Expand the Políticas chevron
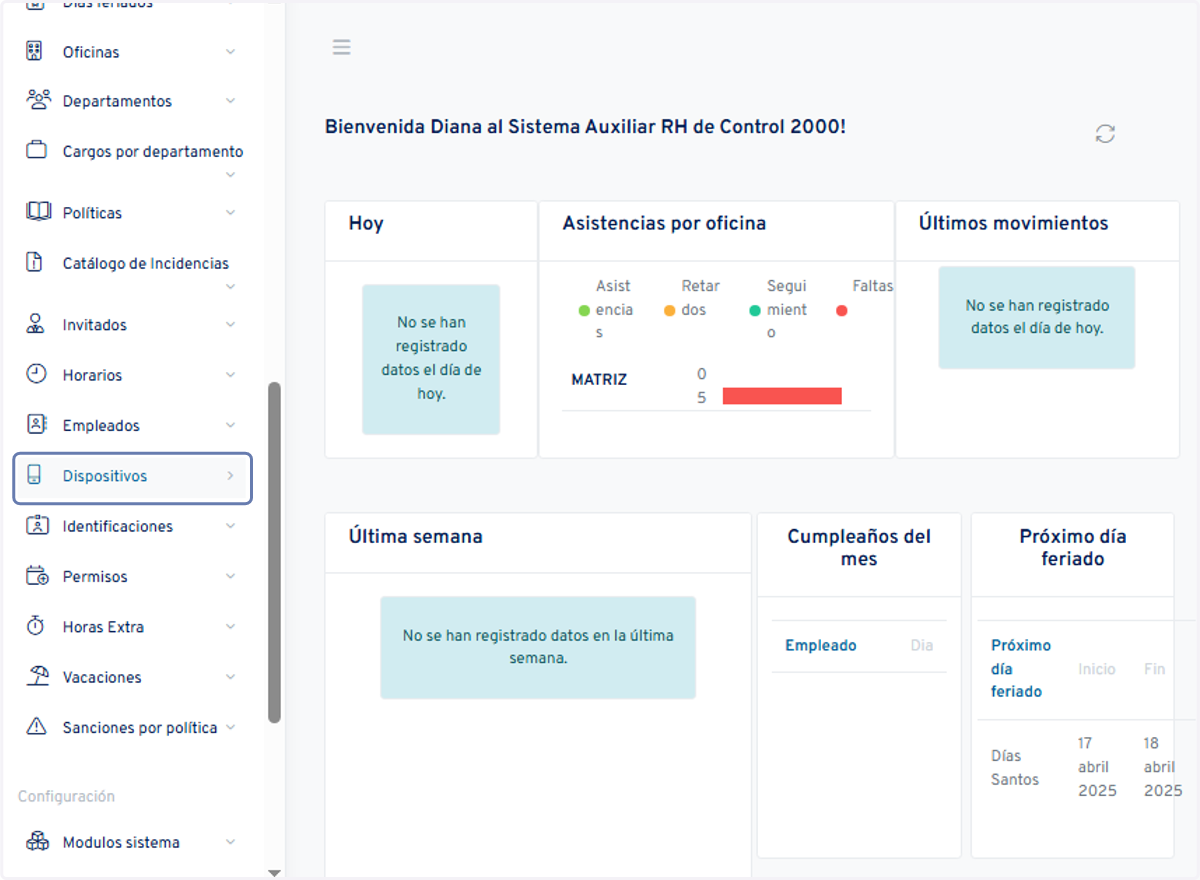Viewport: 1200px width, 880px height. (231, 212)
